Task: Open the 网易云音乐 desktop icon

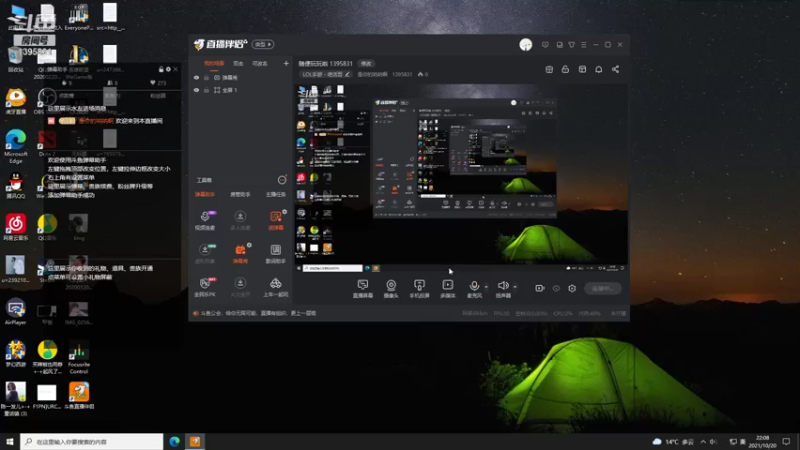Action: tap(16, 227)
